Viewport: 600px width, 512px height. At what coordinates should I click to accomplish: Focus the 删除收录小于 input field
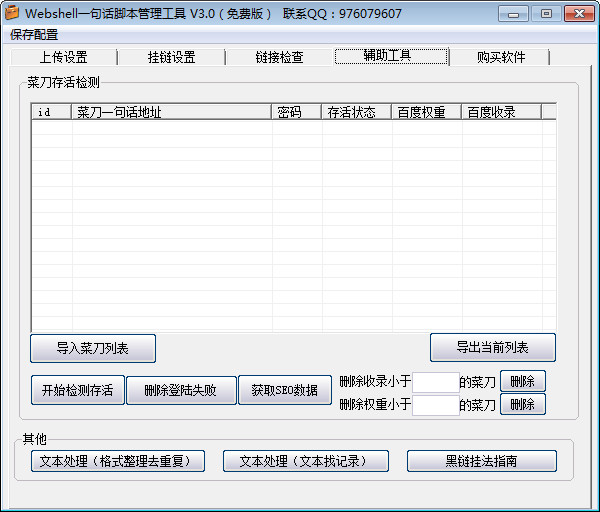click(436, 382)
